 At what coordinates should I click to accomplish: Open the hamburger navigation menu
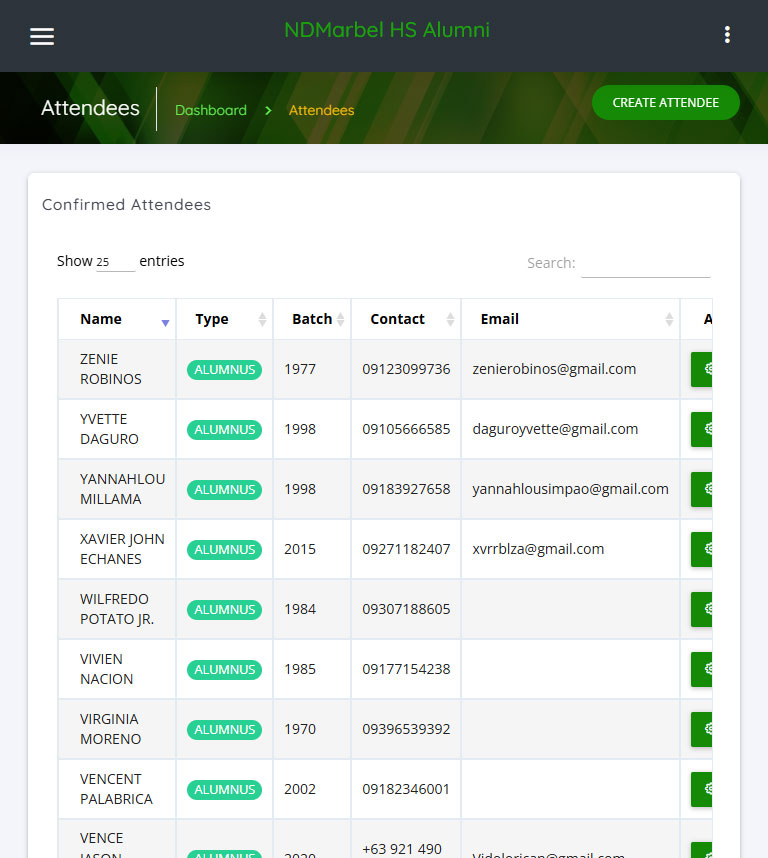click(42, 36)
